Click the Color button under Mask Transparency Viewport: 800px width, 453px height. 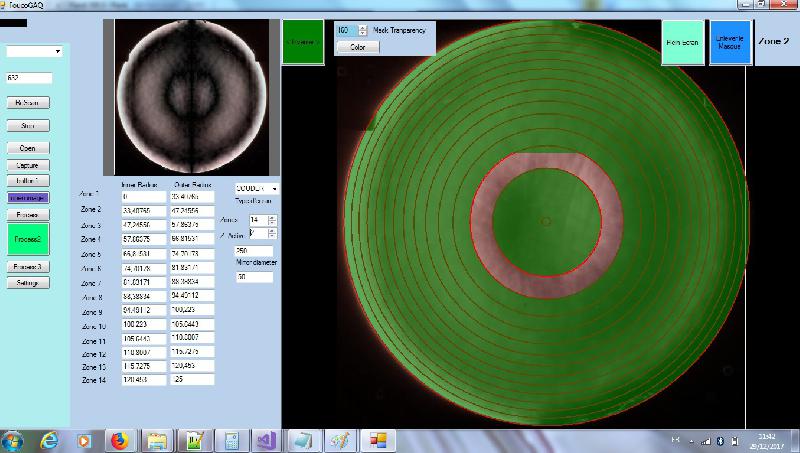358,47
